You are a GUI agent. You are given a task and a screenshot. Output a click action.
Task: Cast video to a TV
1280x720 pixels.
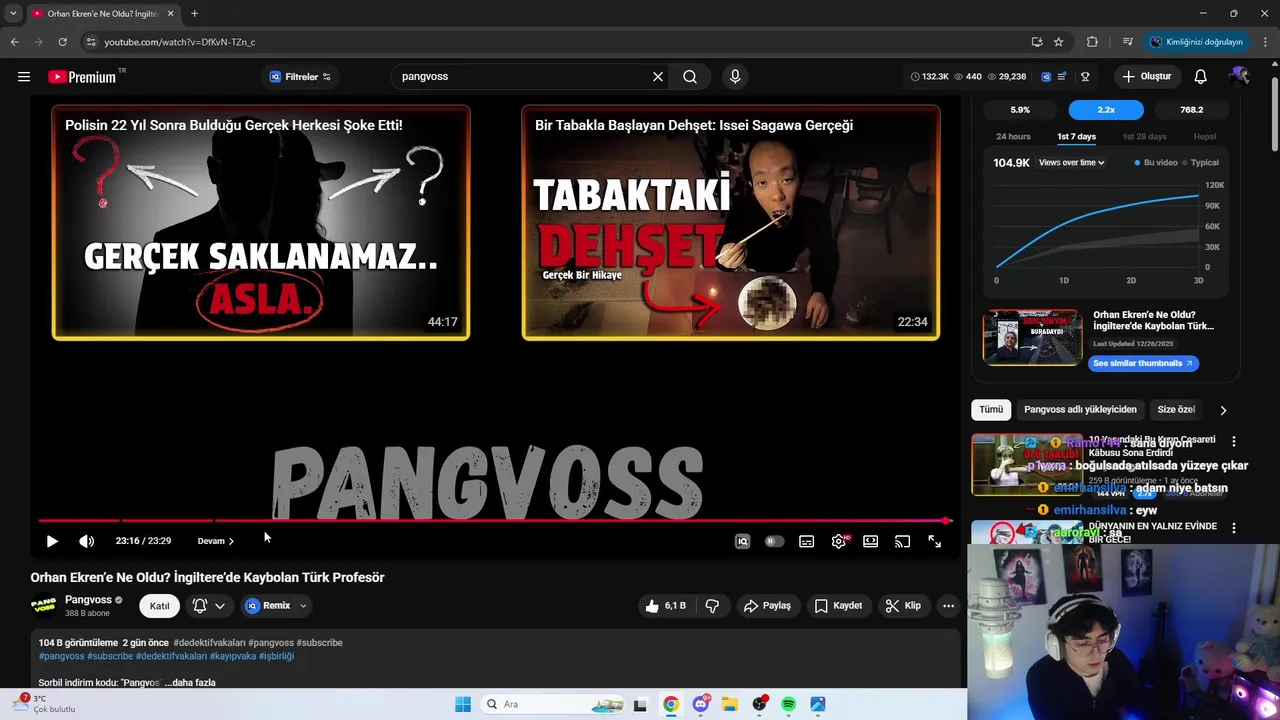[x=903, y=541]
